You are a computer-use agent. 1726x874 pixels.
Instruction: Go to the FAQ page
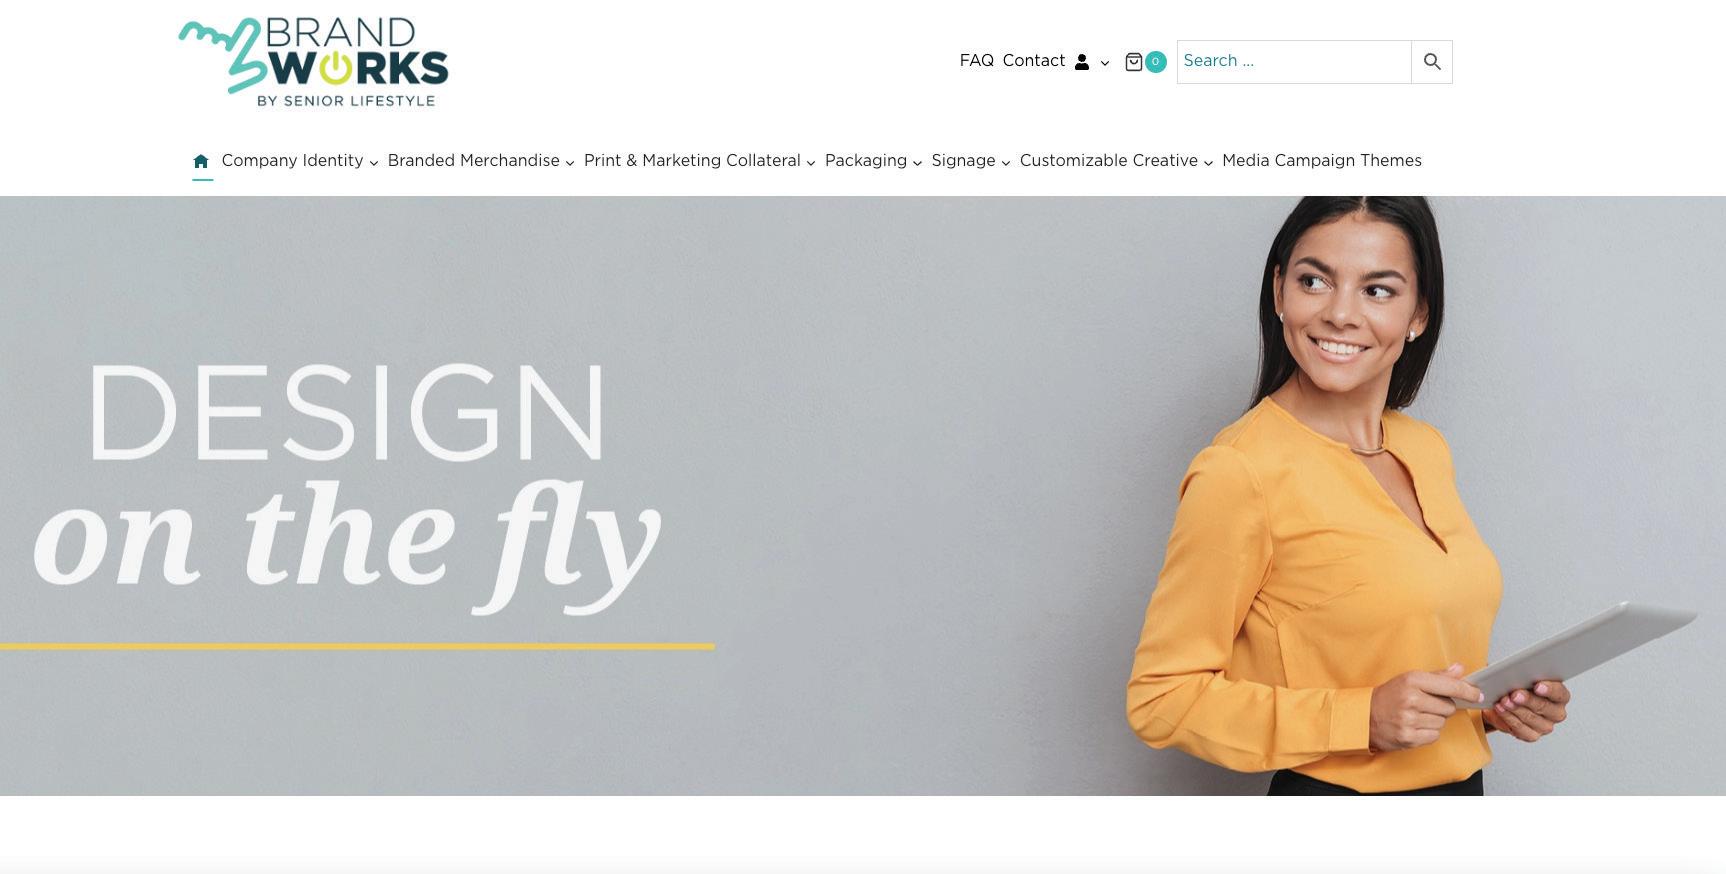coord(977,61)
